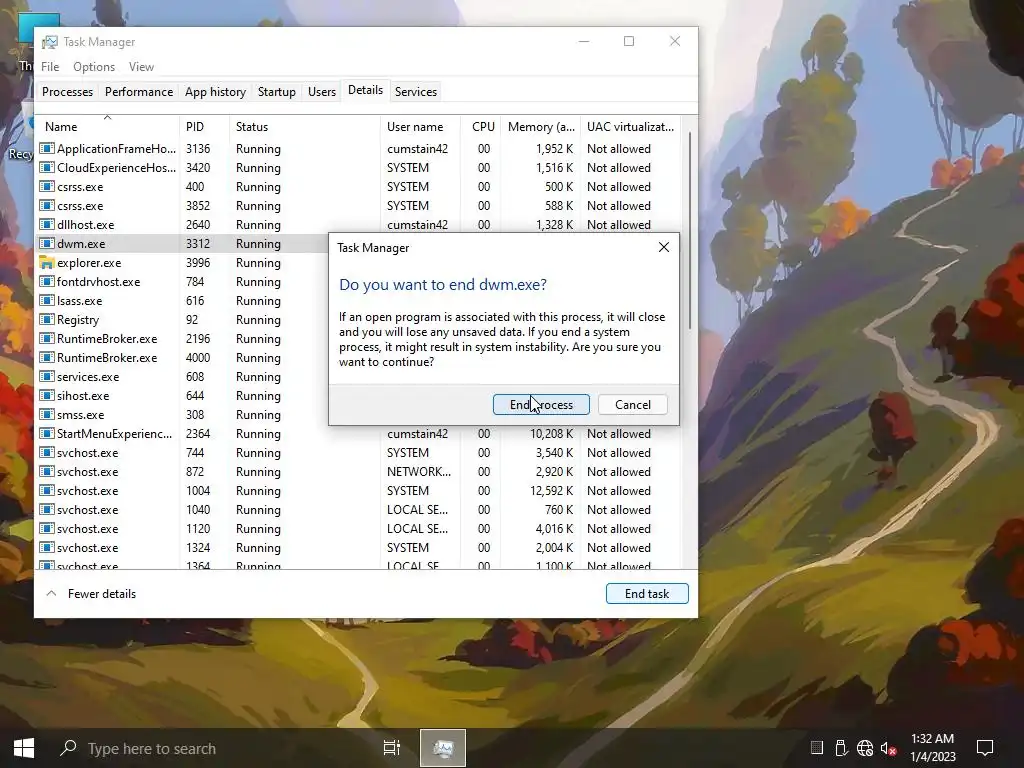Close the end process confirmation dialog
The height and width of the screenshot is (768, 1024).
tap(664, 247)
